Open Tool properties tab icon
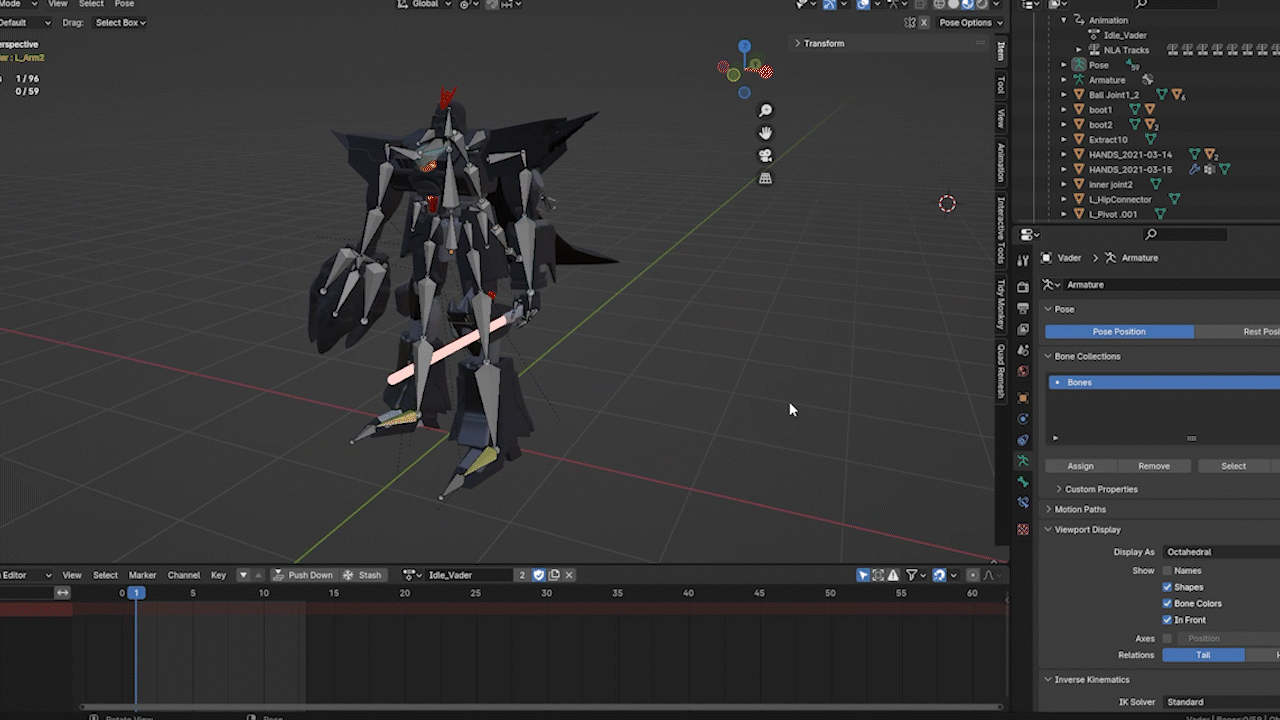The image size is (1280, 720). pos(1023,260)
